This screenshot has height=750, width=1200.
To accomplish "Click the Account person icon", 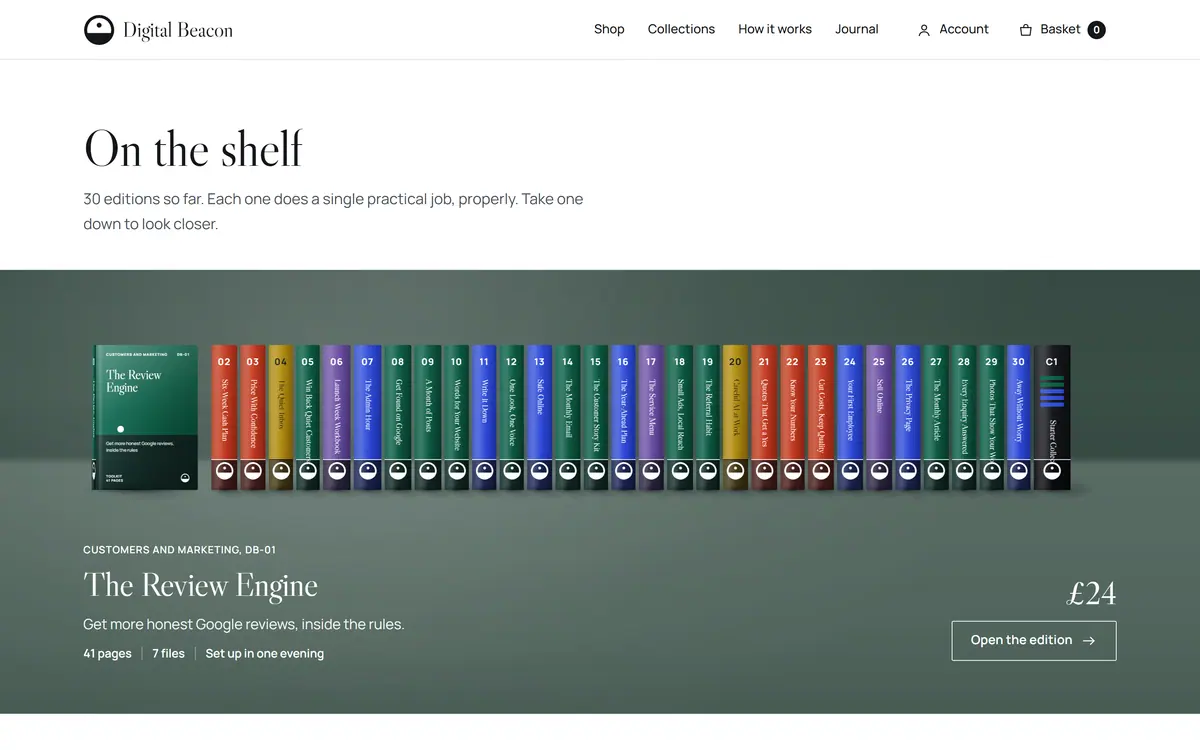I will pyautogui.click(x=924, y=30).
